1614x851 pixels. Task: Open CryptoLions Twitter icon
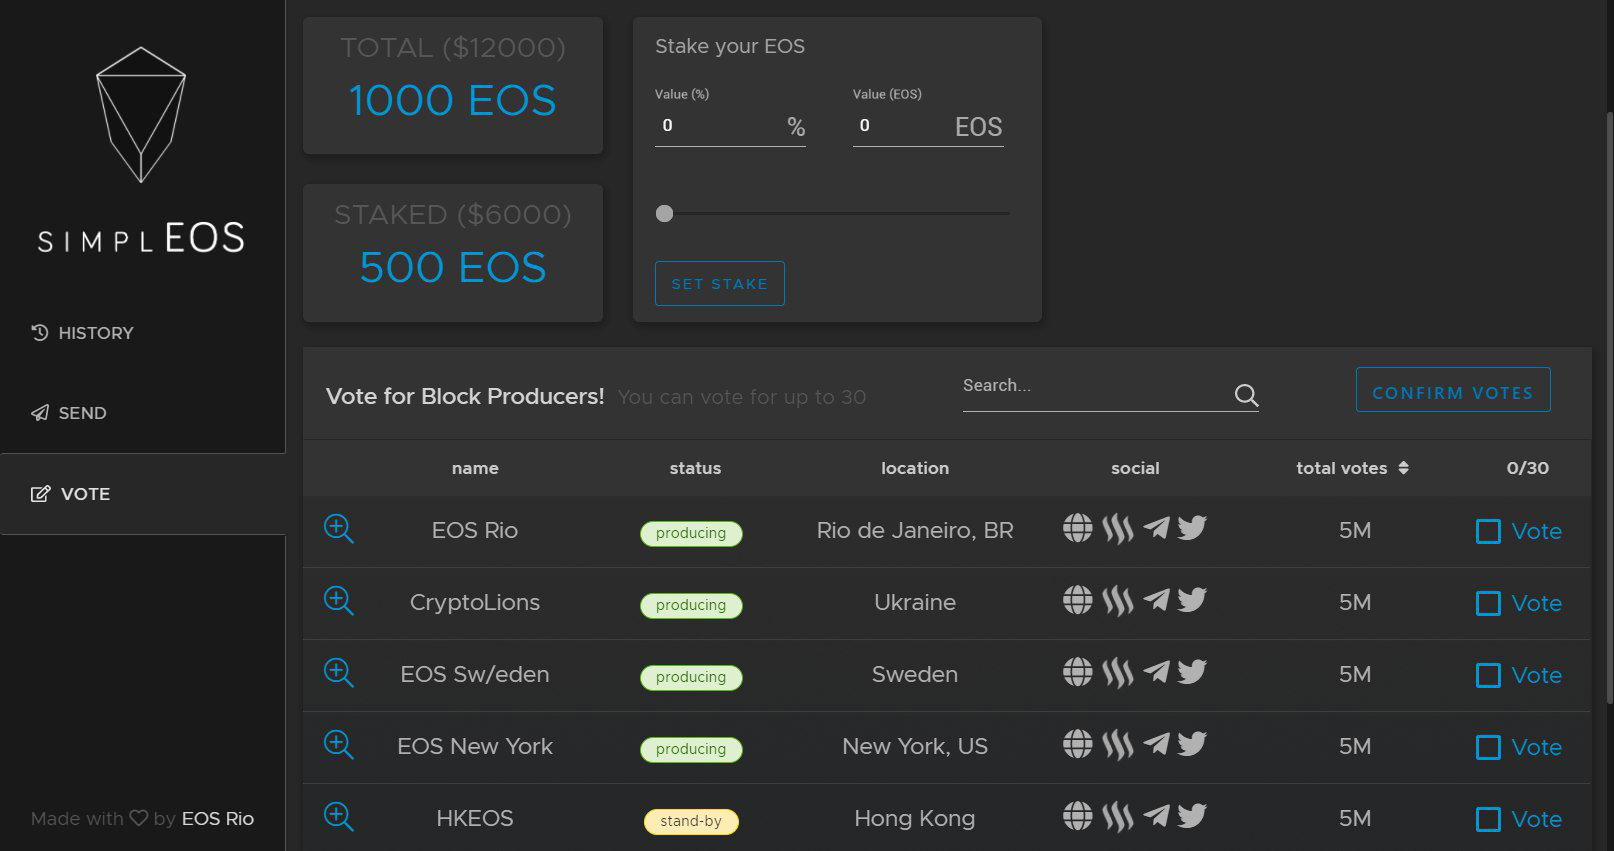point(1192,600)
